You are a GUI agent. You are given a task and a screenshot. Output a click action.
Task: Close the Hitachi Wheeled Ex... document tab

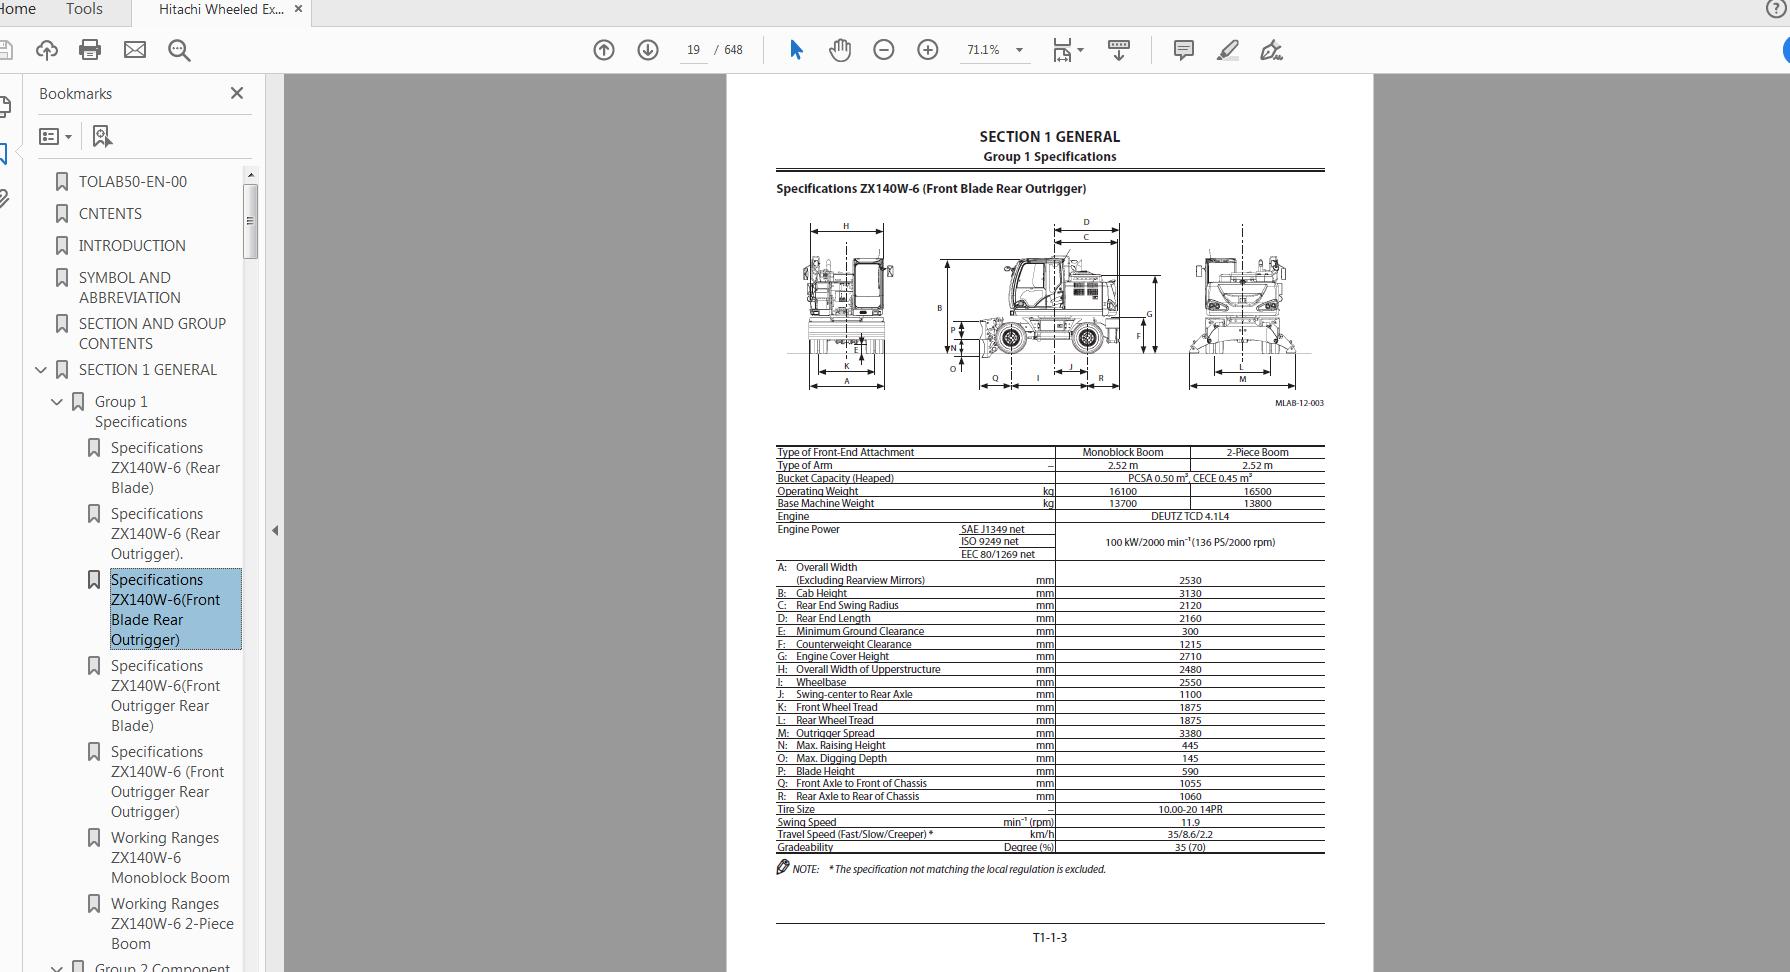point(298,9)
